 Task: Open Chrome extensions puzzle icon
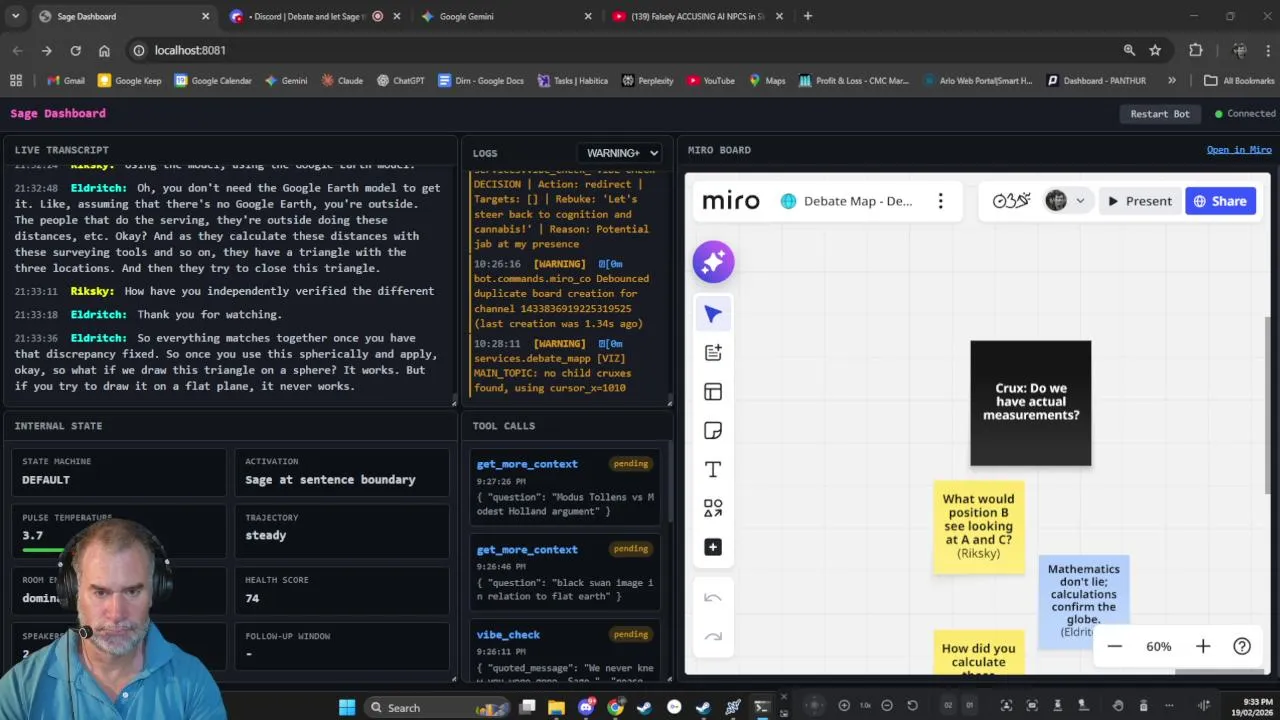[x=1196, y=50]
